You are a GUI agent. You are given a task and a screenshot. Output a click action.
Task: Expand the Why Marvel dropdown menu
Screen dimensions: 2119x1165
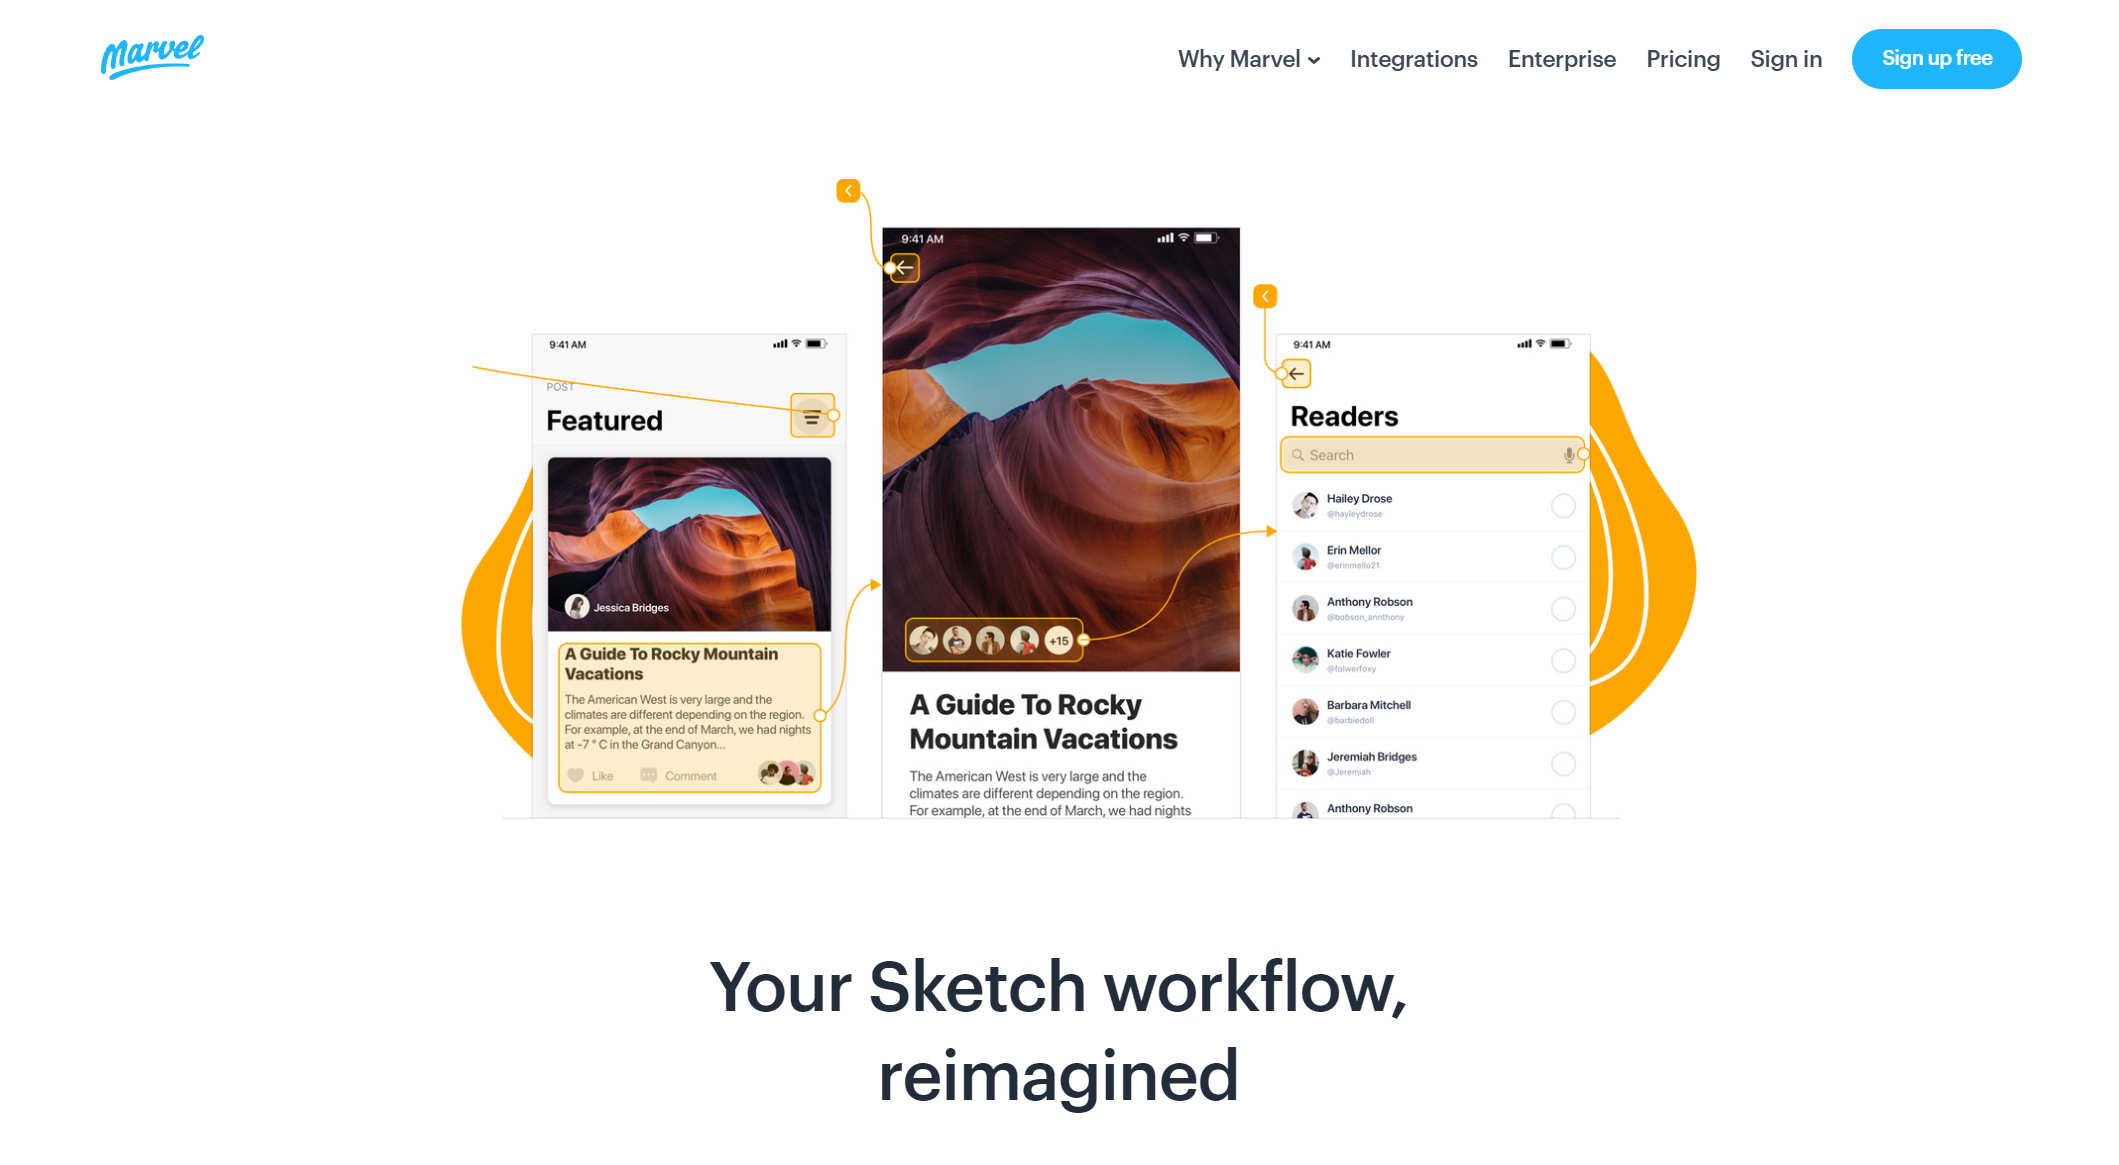pyautogui.click(x=1245, y=57)
